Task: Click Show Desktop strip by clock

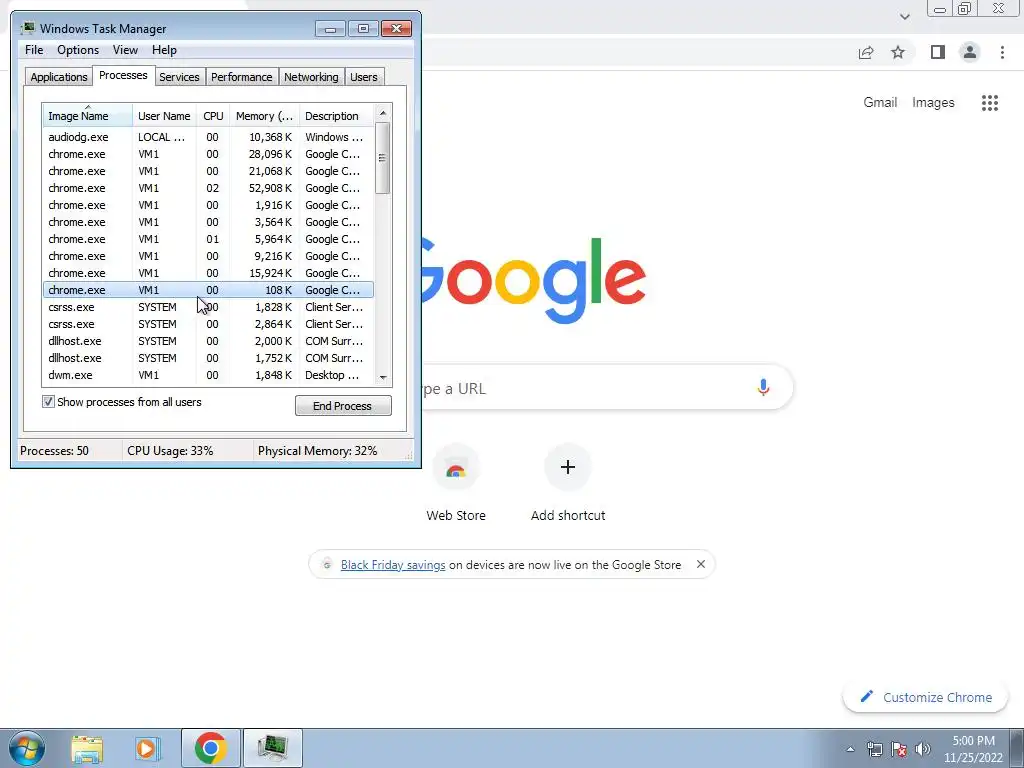Action: tap(1017, 748)
